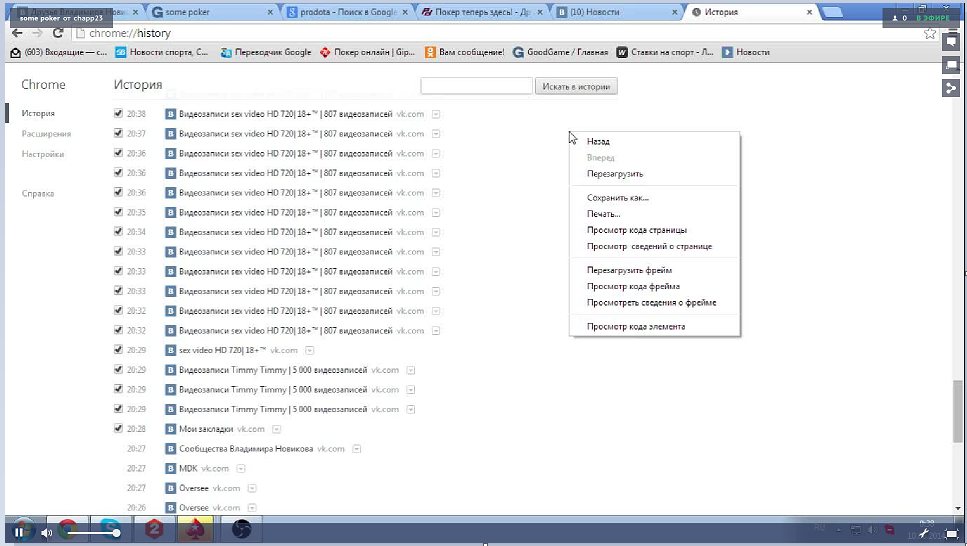The width and height of the screenshot is (967, 546).
Task: Uncheck the 20:38 history entry checkbox
Action: tap(118, 114)
